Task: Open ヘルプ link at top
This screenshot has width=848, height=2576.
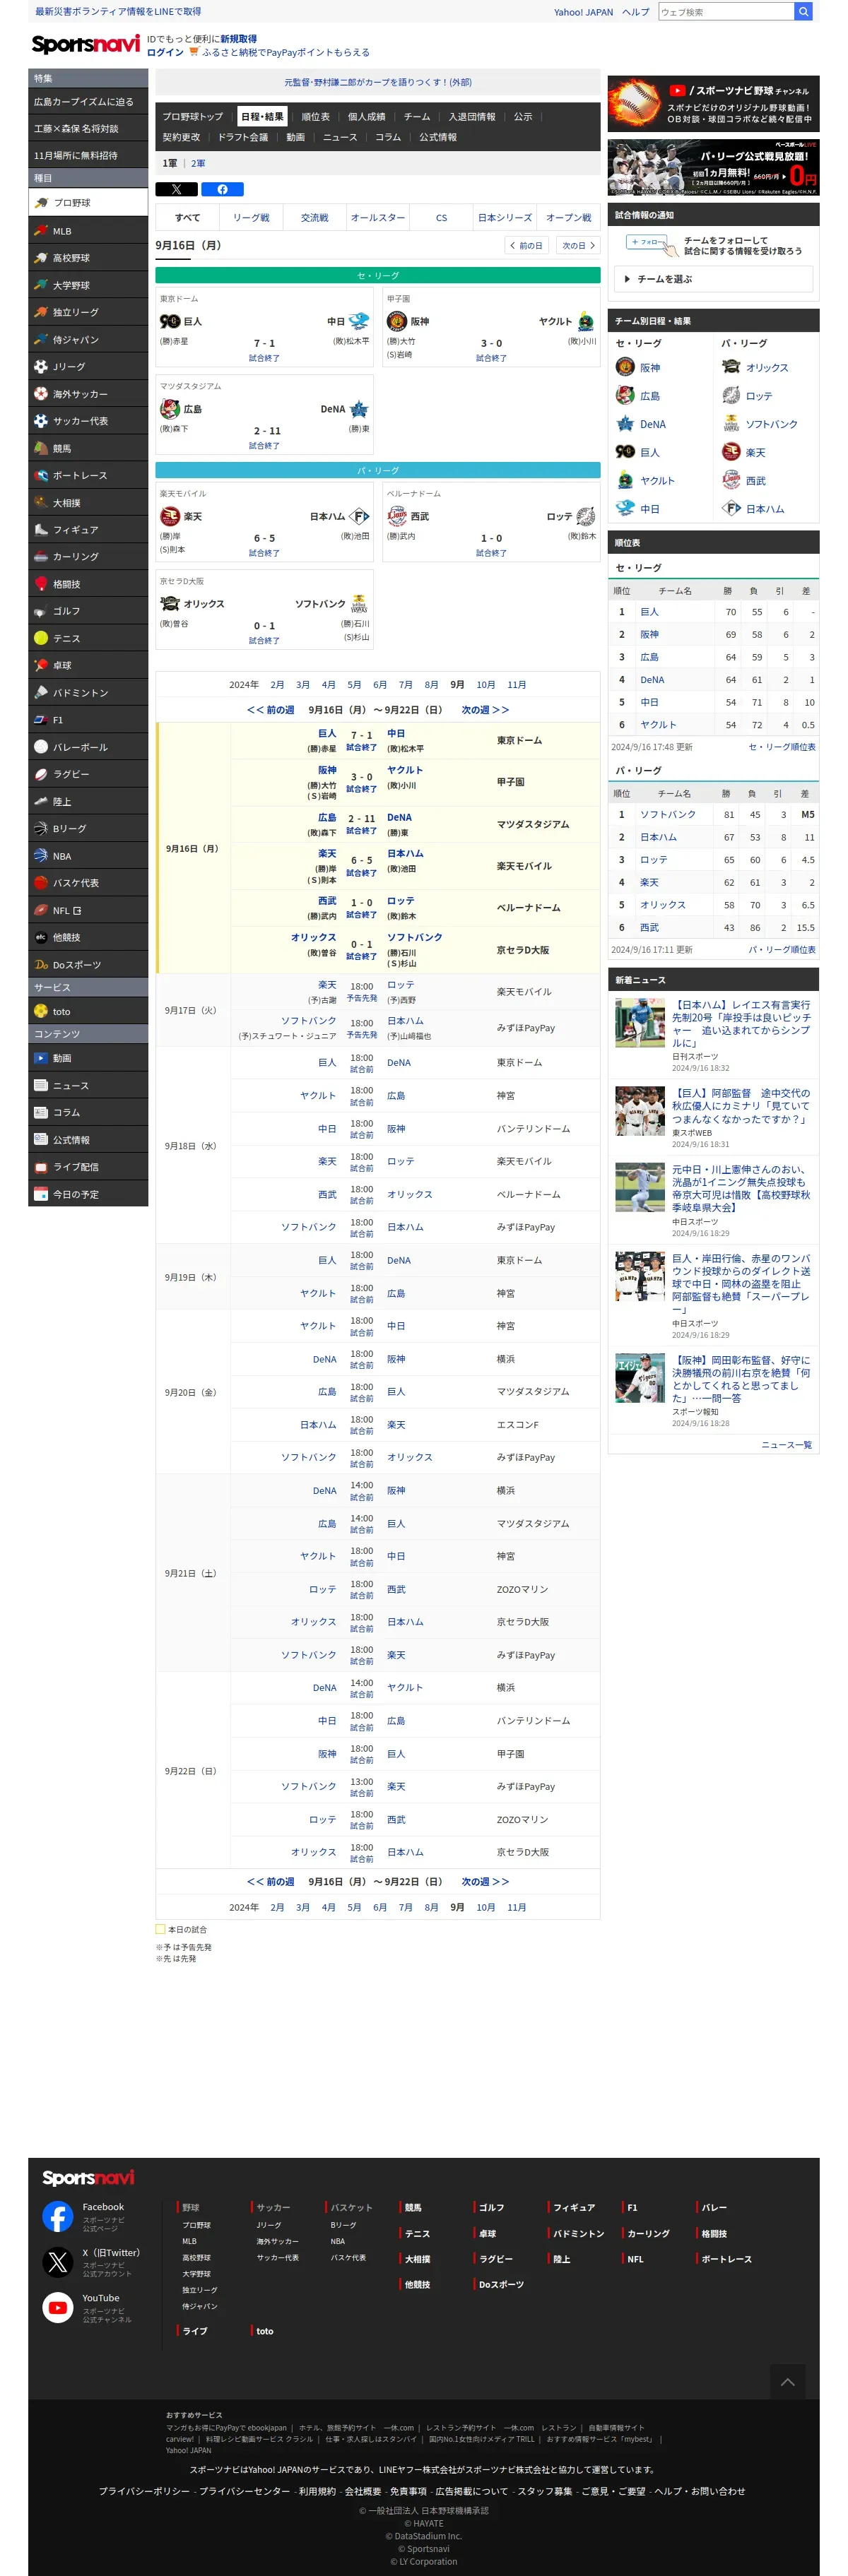Action: click(x=635, y=12)
